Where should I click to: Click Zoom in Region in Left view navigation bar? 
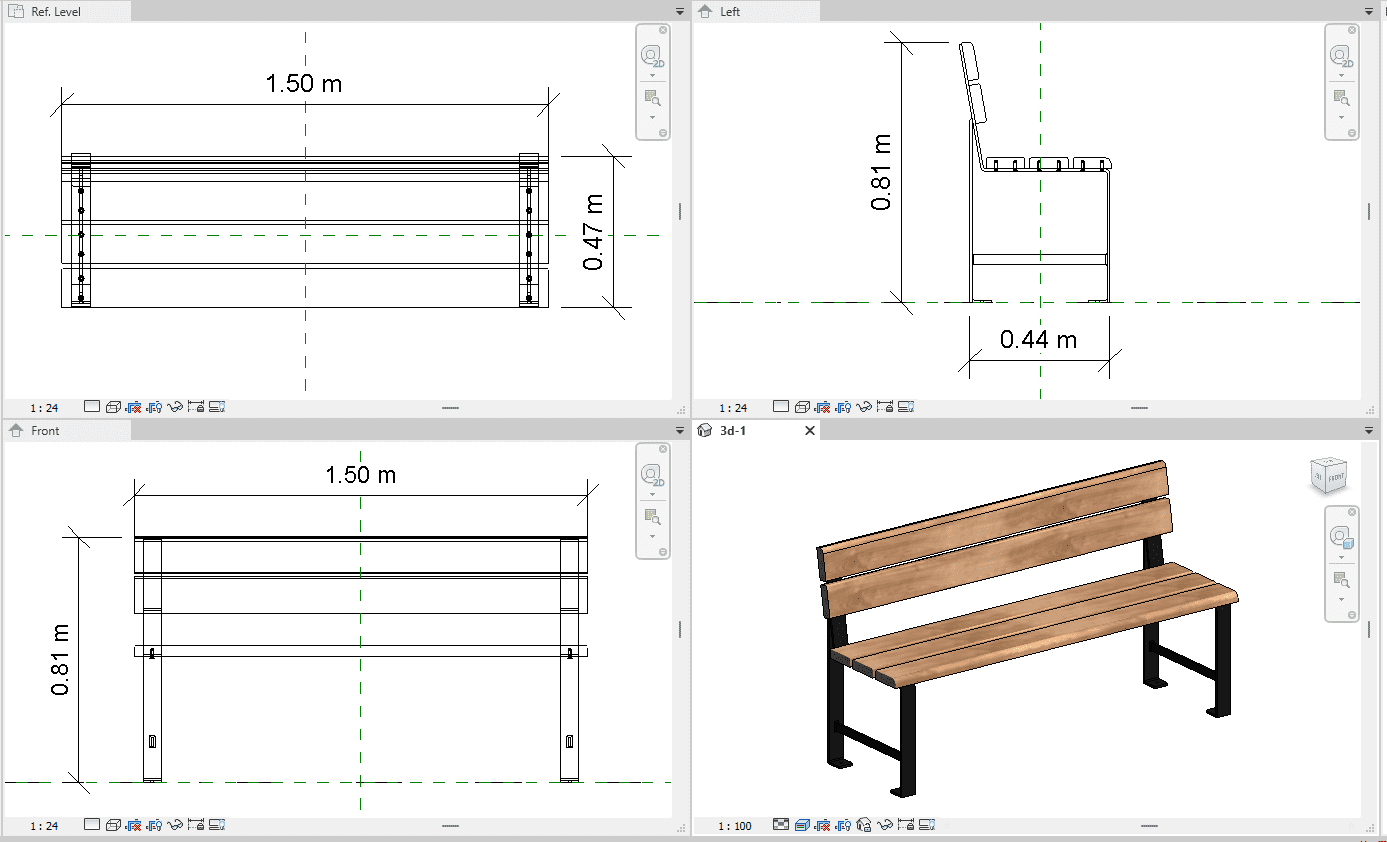coord(1341,97)
